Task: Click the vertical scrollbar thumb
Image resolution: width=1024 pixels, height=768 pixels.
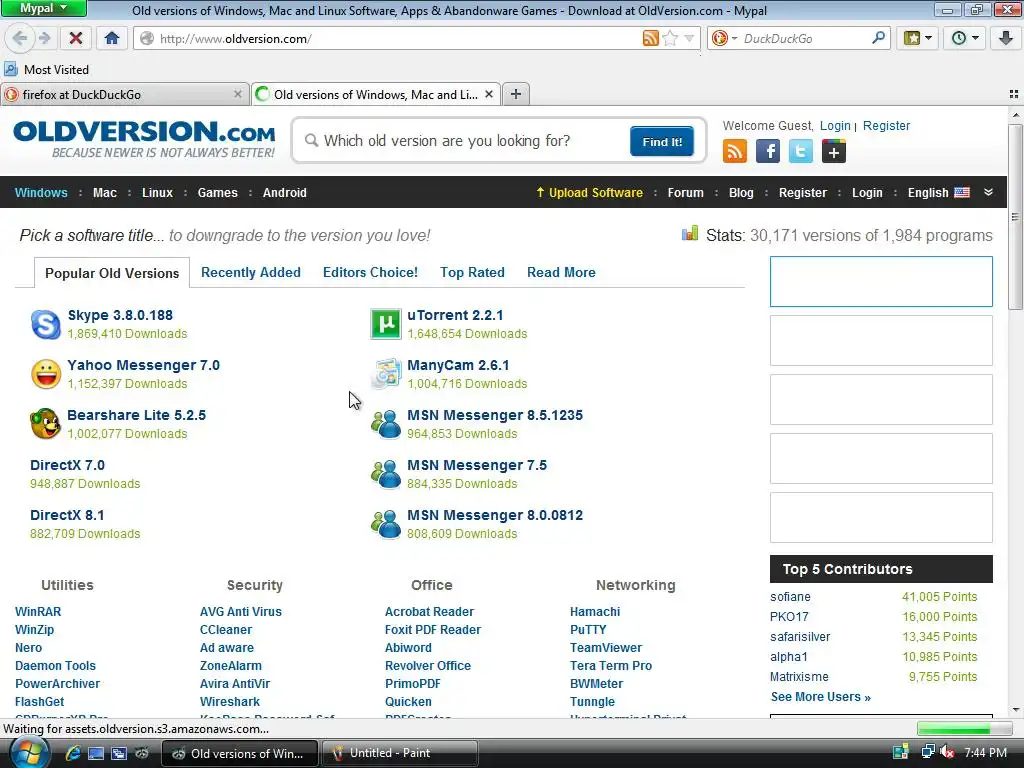Action: coord(1015,216)
